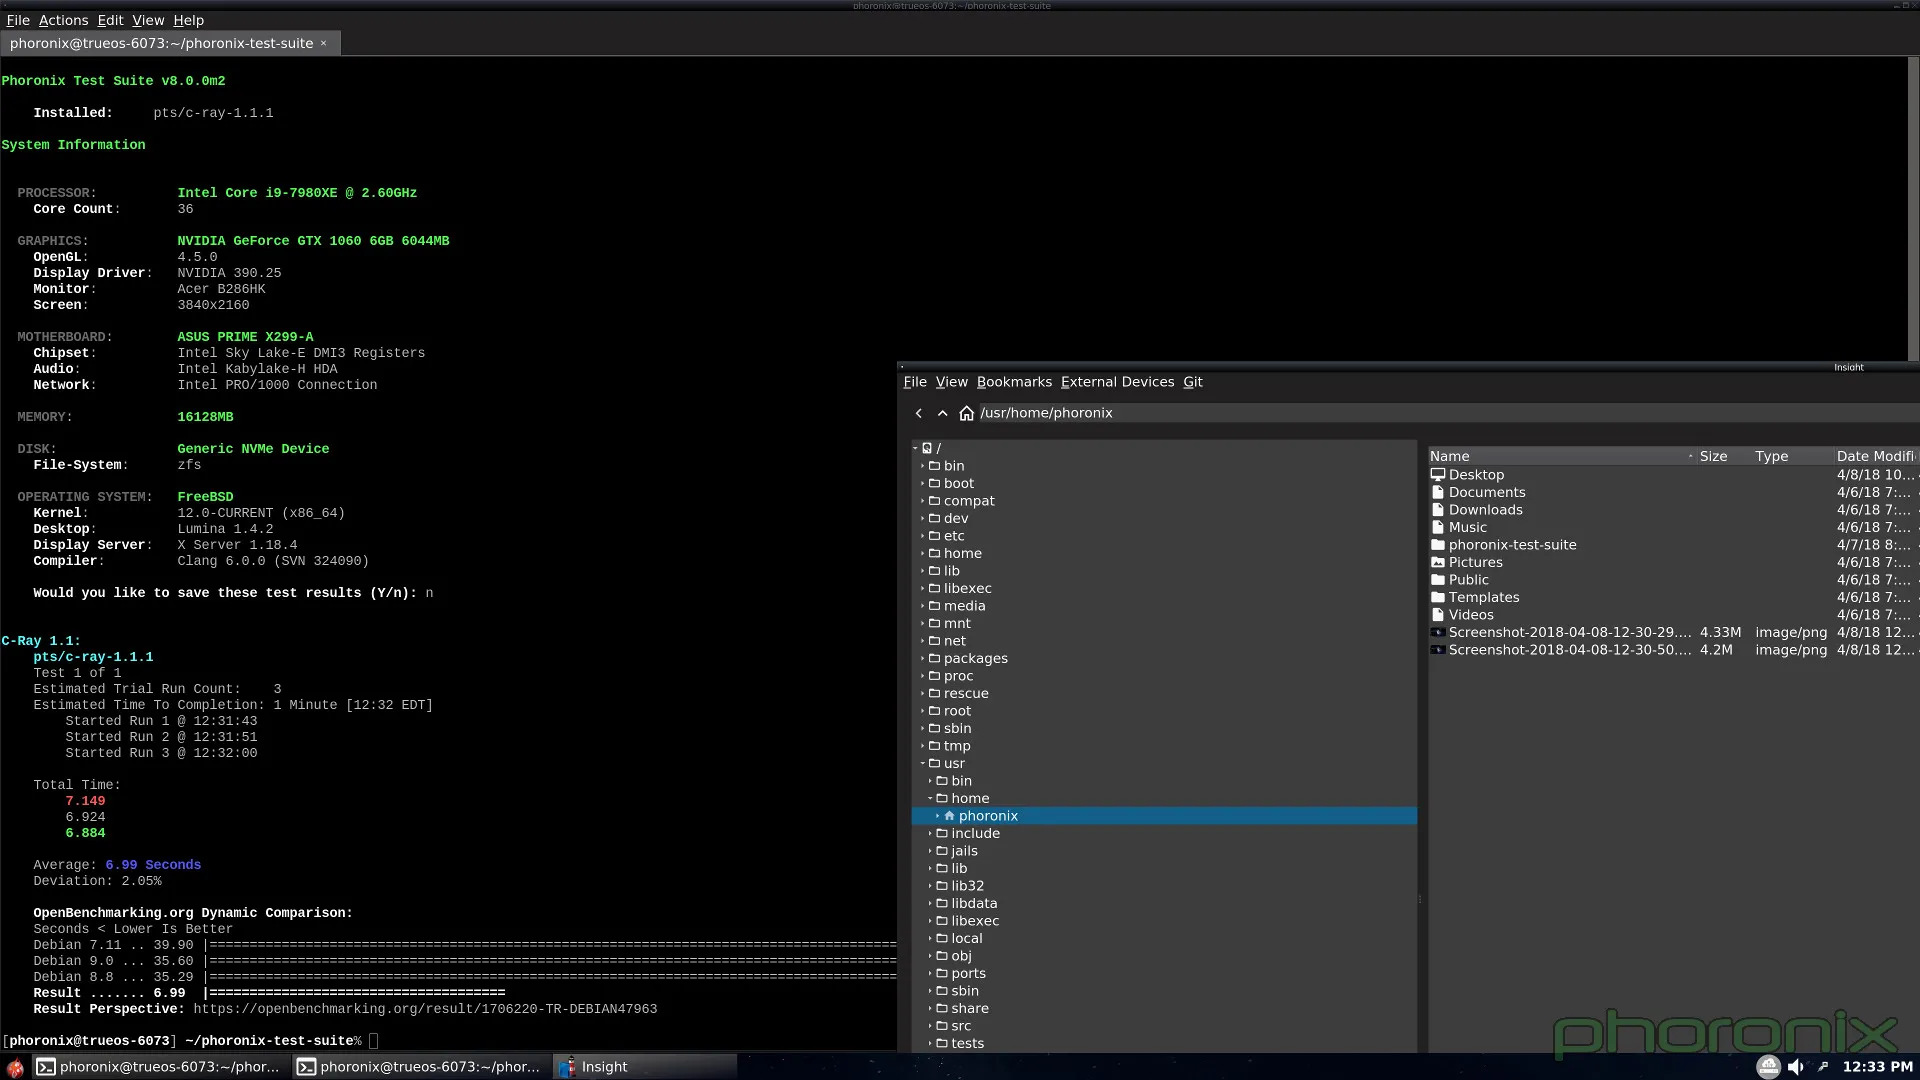
Task: Open the Desktop folder entry
Action: pyautogui.click(x=1476, y=475)
